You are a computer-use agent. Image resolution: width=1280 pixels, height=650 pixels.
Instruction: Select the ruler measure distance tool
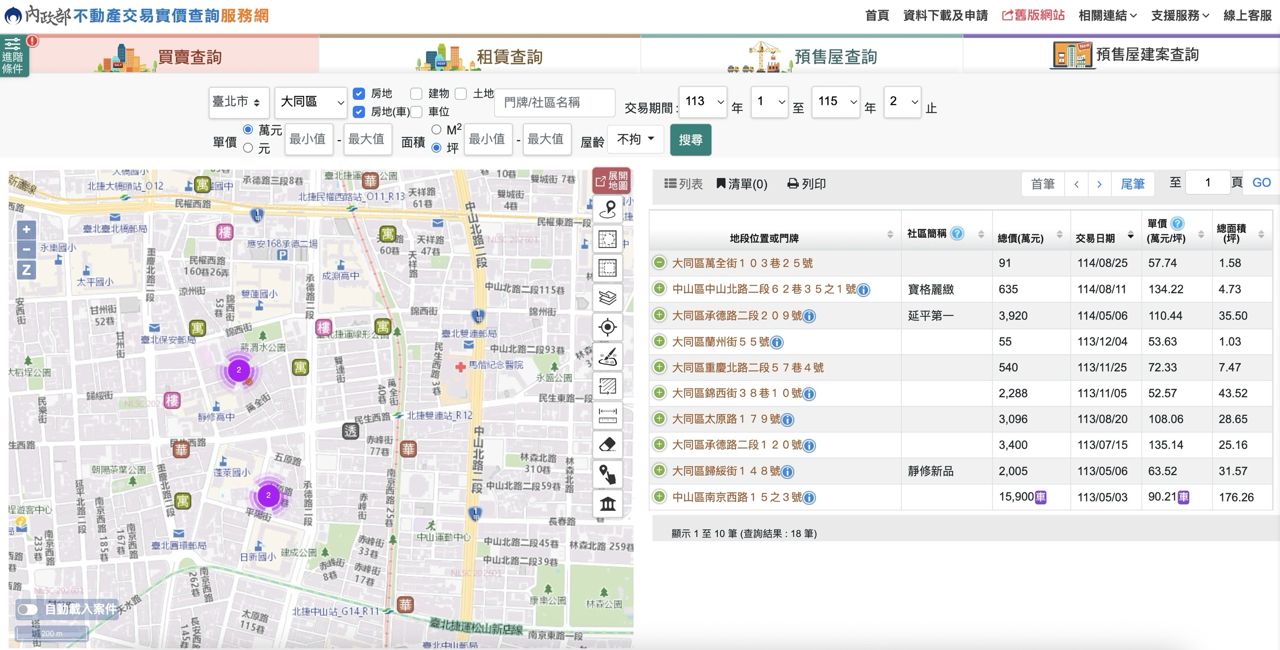[607, 416]
